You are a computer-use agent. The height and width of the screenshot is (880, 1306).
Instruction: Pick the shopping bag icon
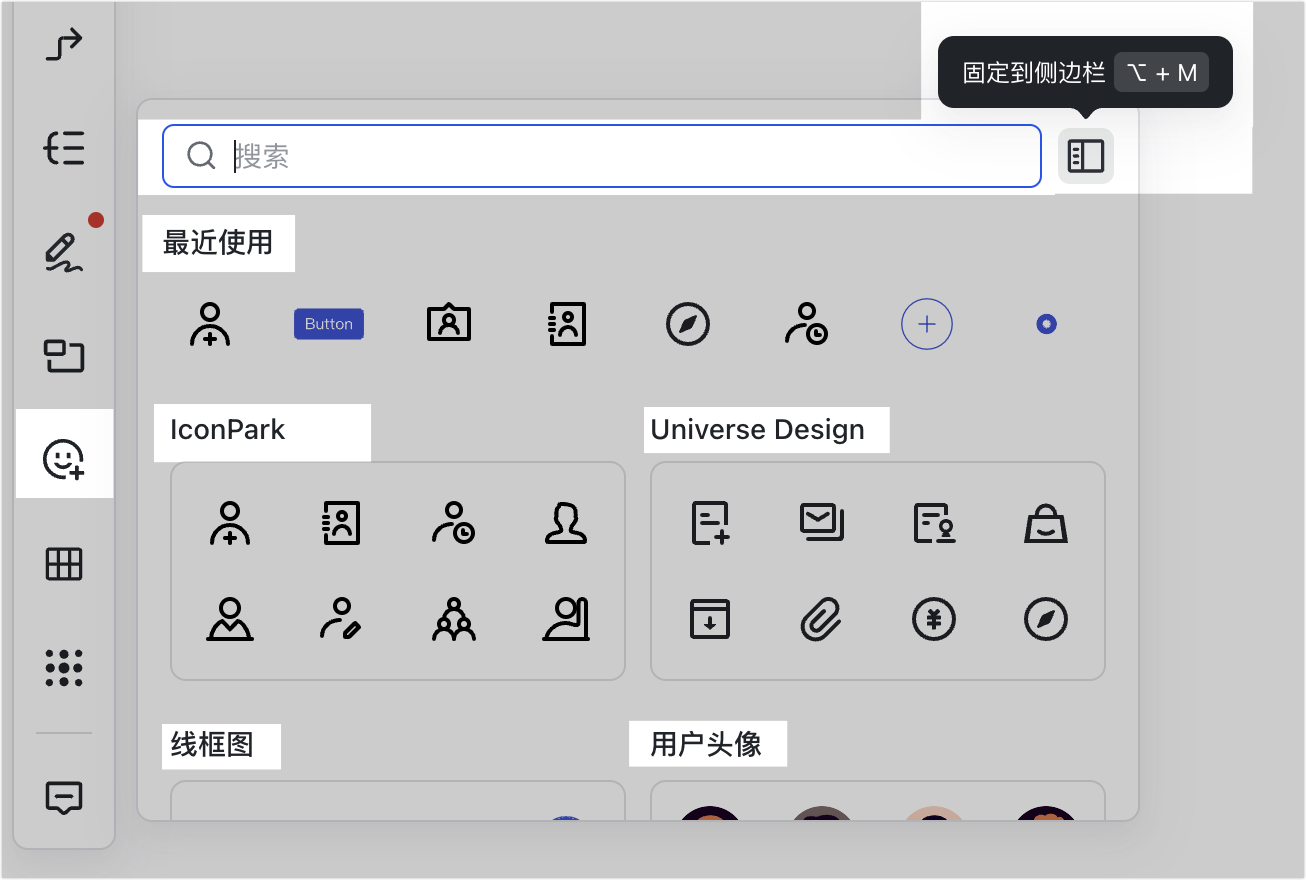1046,523
